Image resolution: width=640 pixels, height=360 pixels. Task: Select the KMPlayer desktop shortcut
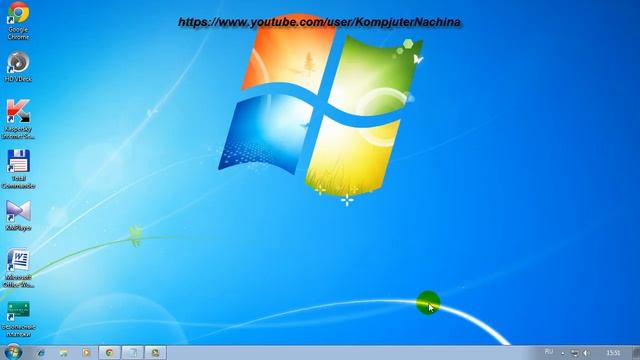tap(18, 216)
